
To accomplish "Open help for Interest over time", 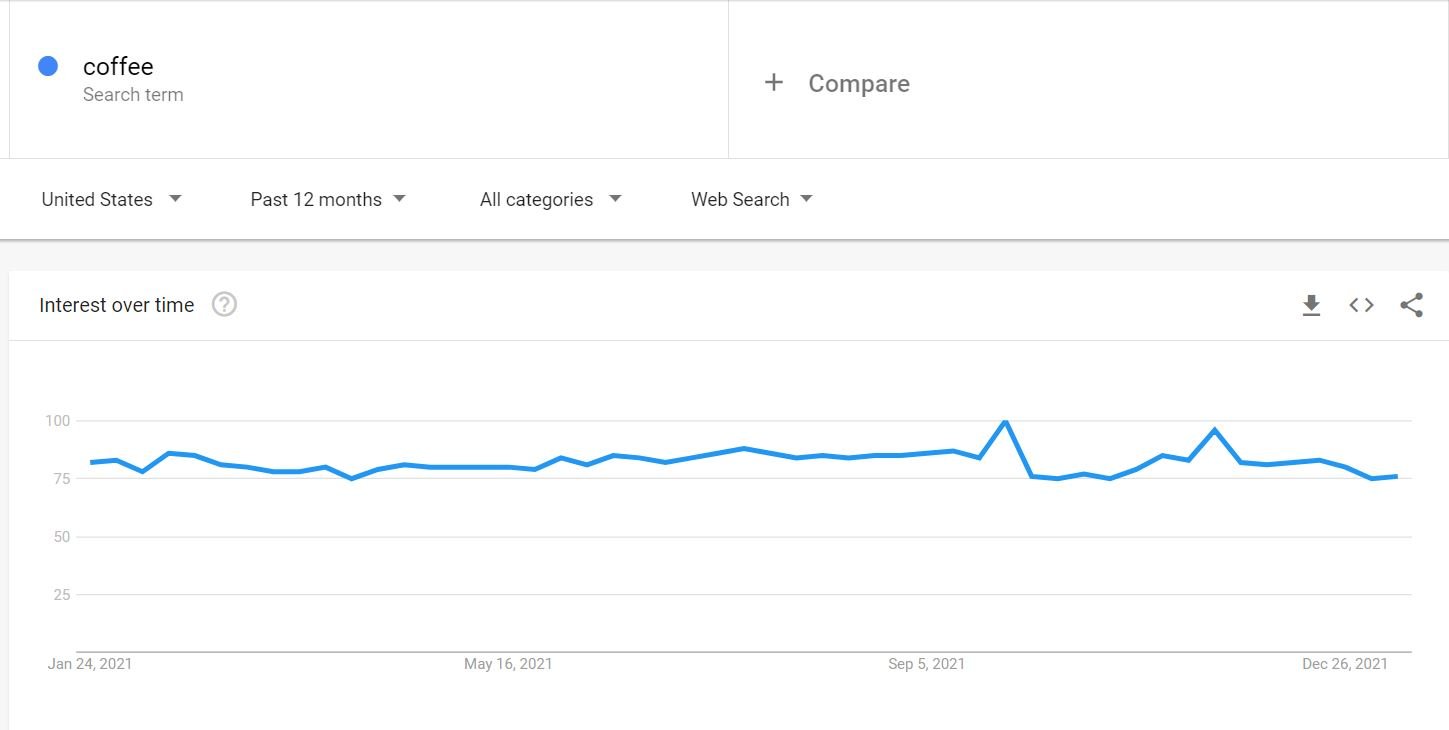I will 225,305.
